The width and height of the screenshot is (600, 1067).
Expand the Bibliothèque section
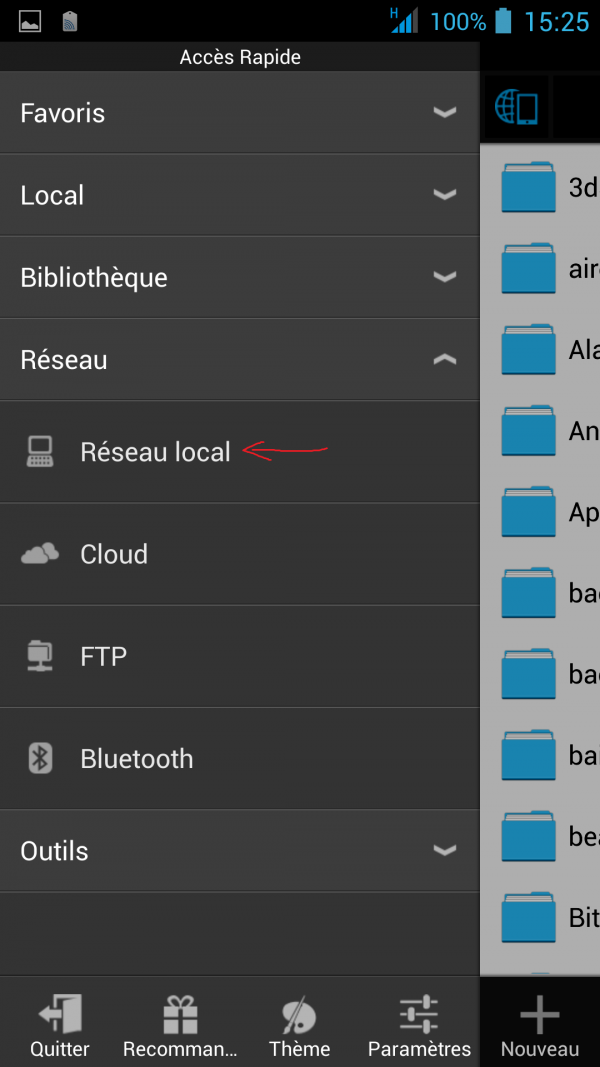coord(240,276)
